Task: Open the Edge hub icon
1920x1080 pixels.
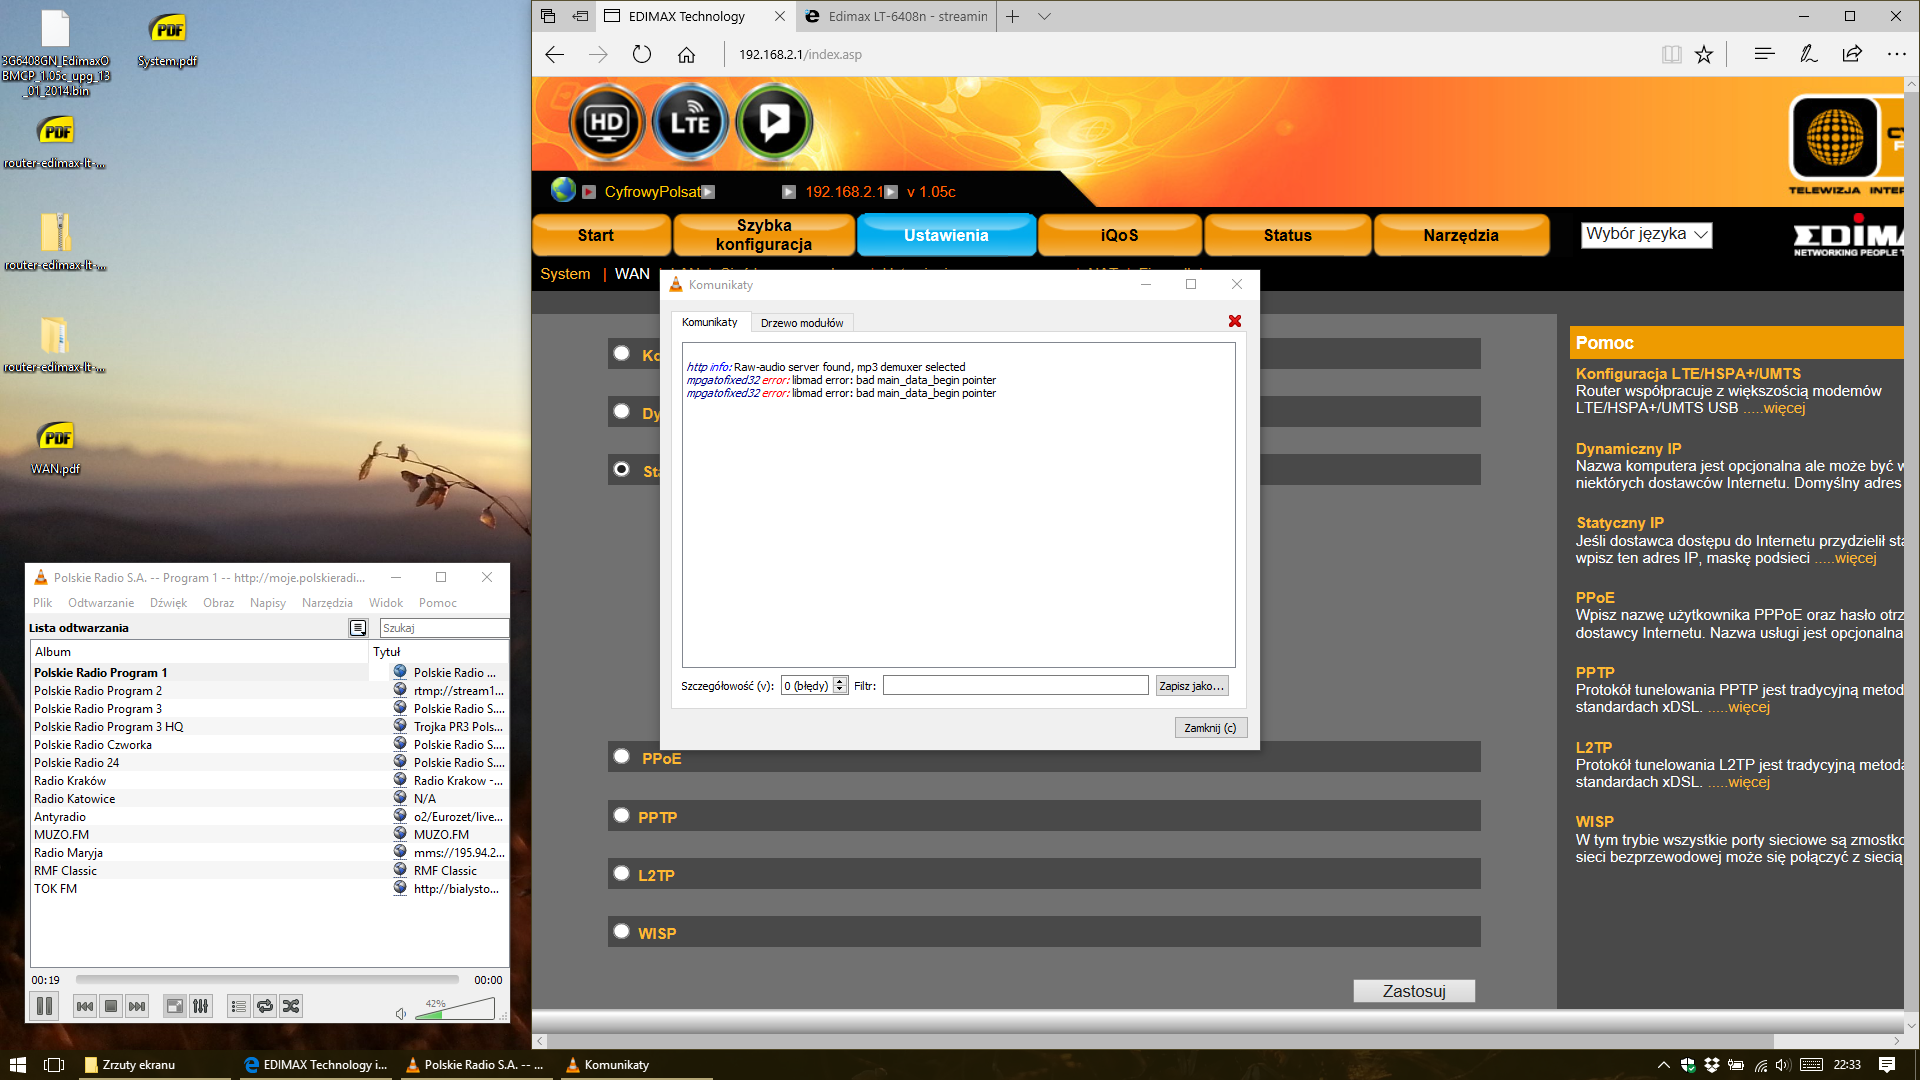Action: [x=1764, y=54]
